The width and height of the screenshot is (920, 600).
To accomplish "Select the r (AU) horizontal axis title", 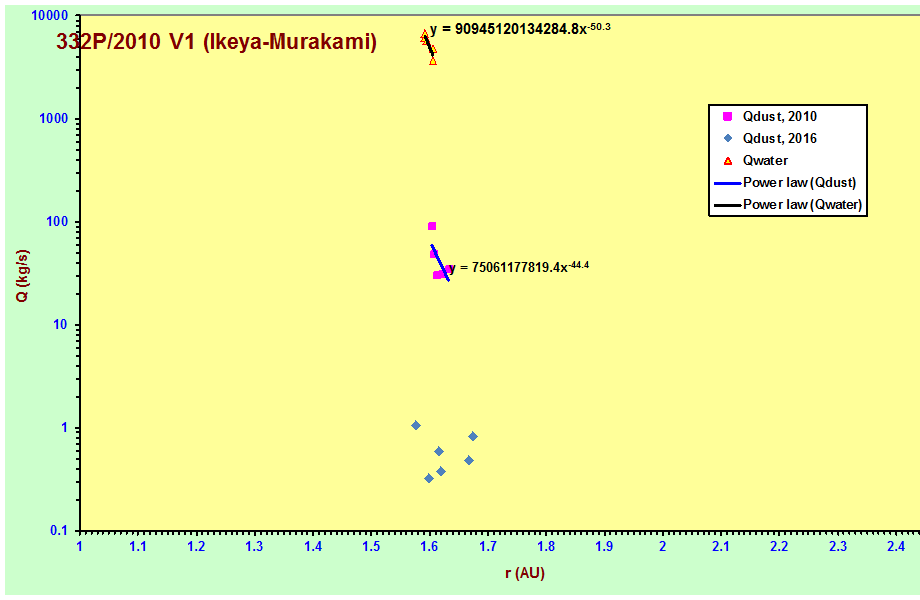I will pos(525,572).
